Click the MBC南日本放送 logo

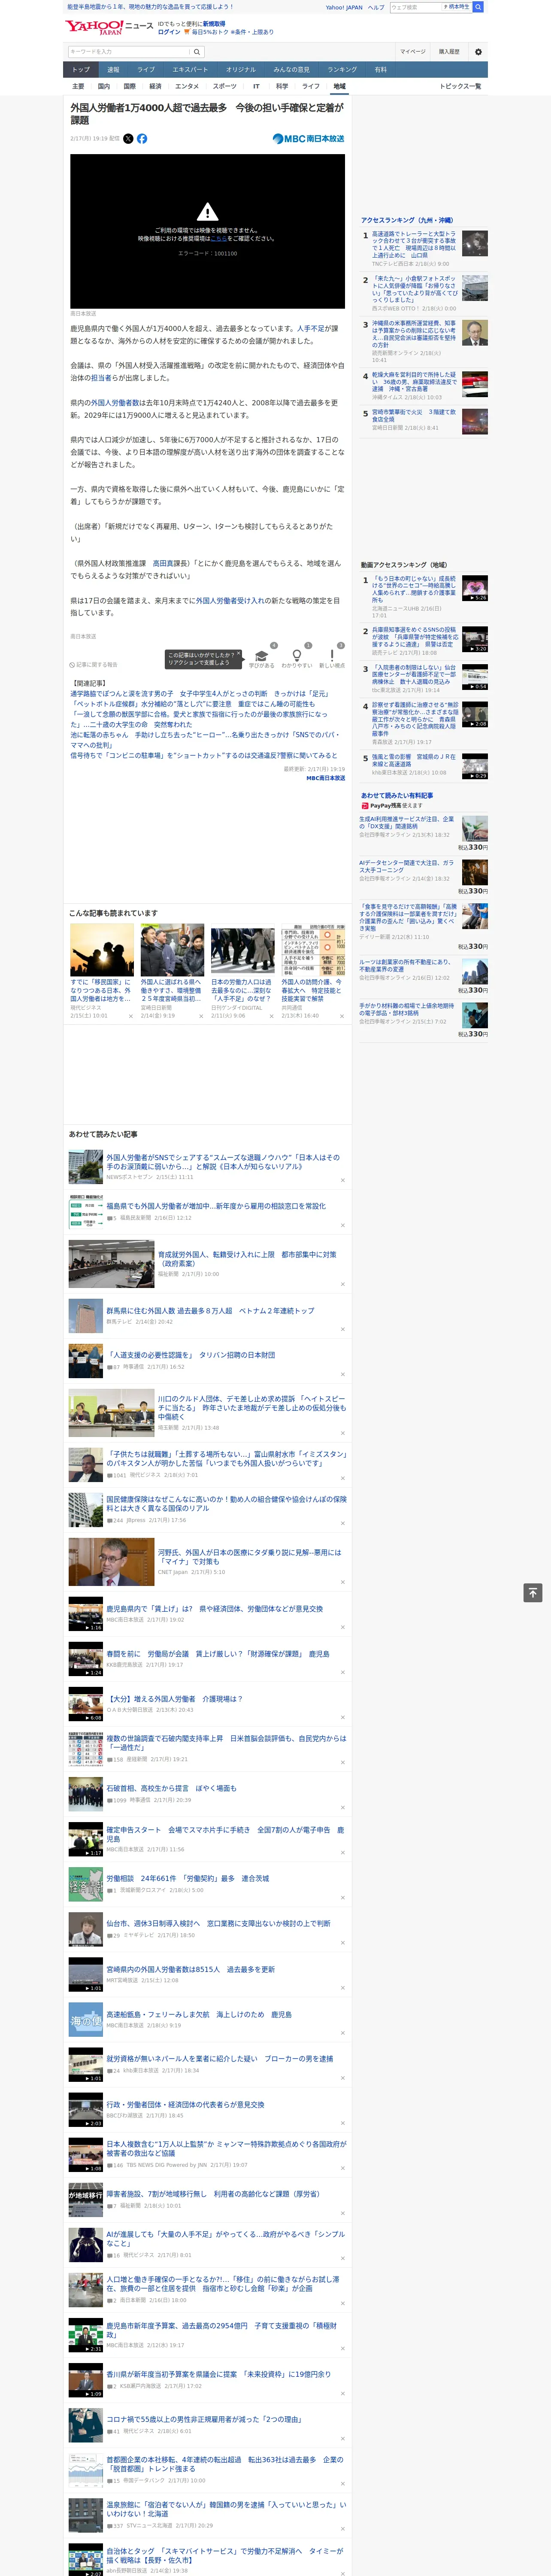pos(308,139)
